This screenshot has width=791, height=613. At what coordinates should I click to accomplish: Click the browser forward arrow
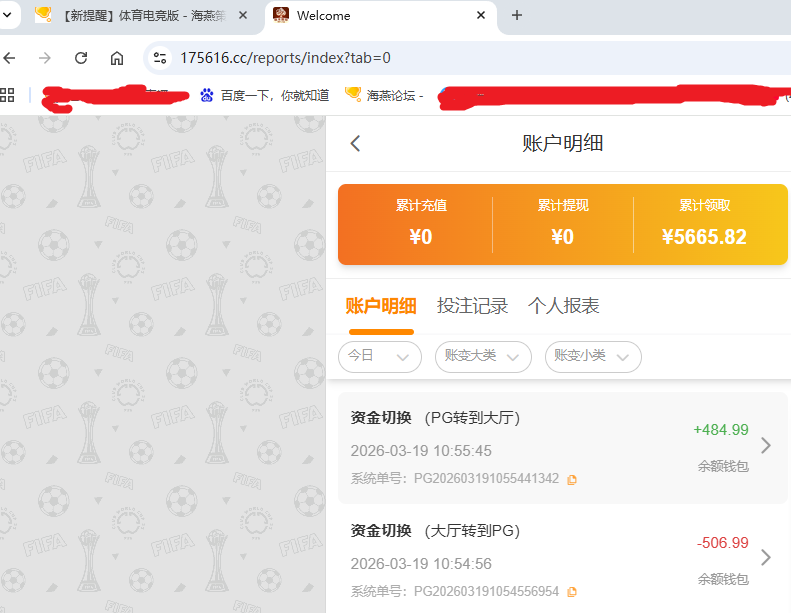[45, 58]
